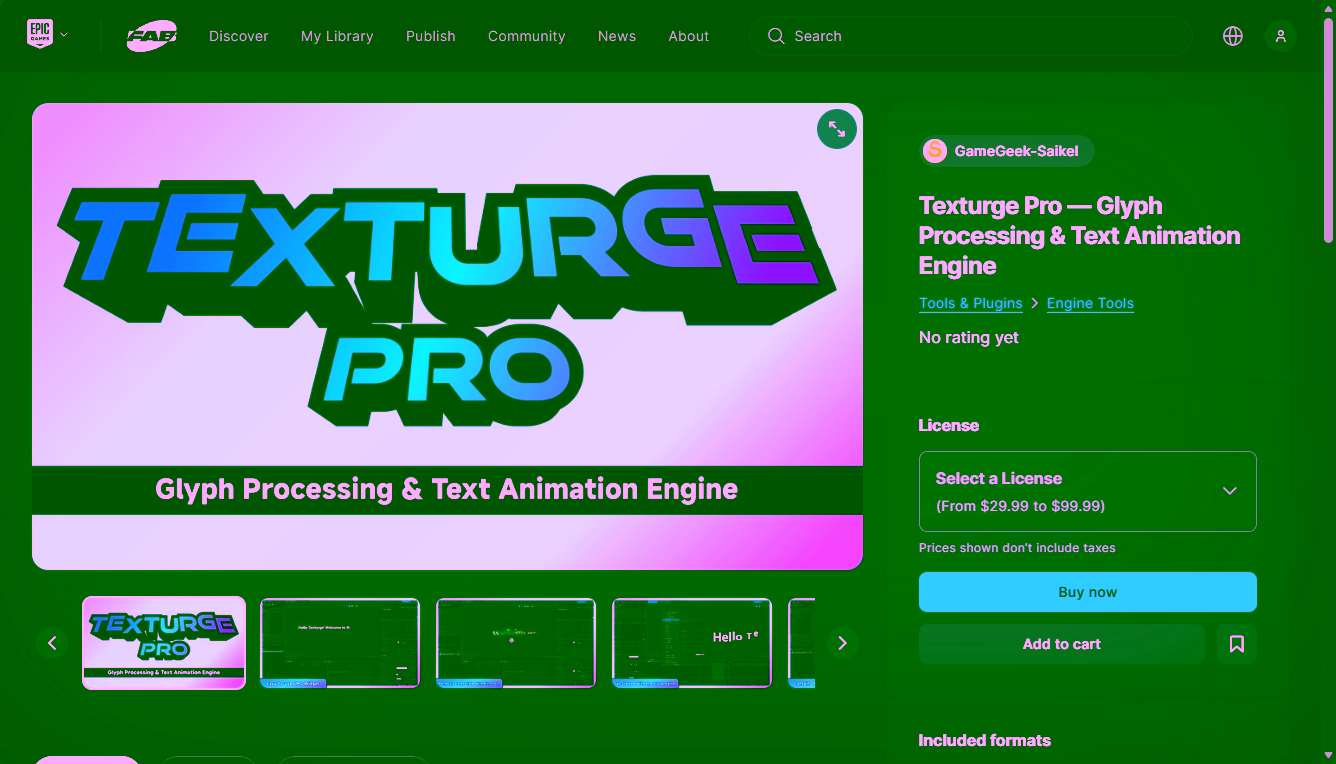The height and width of the screenshot is (764, 1336).
Task: Click the product title 'Texturge Pro — Glyph Processing'
Action: click(1080, 236)
